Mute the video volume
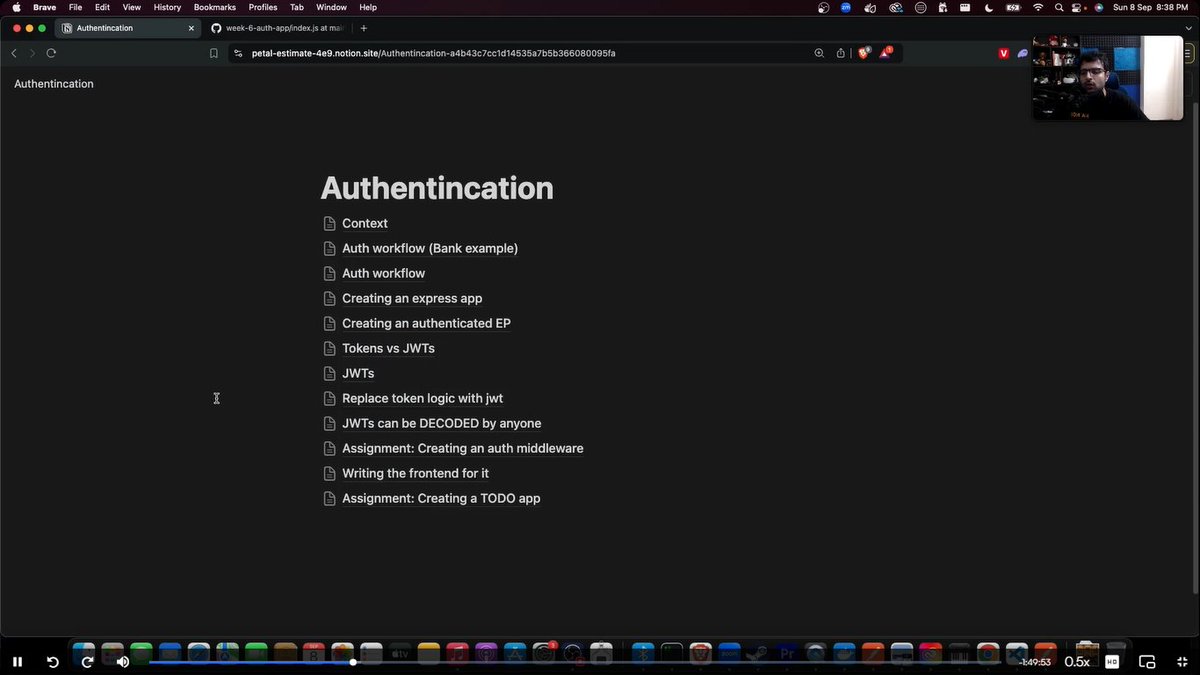 [123, 661]
